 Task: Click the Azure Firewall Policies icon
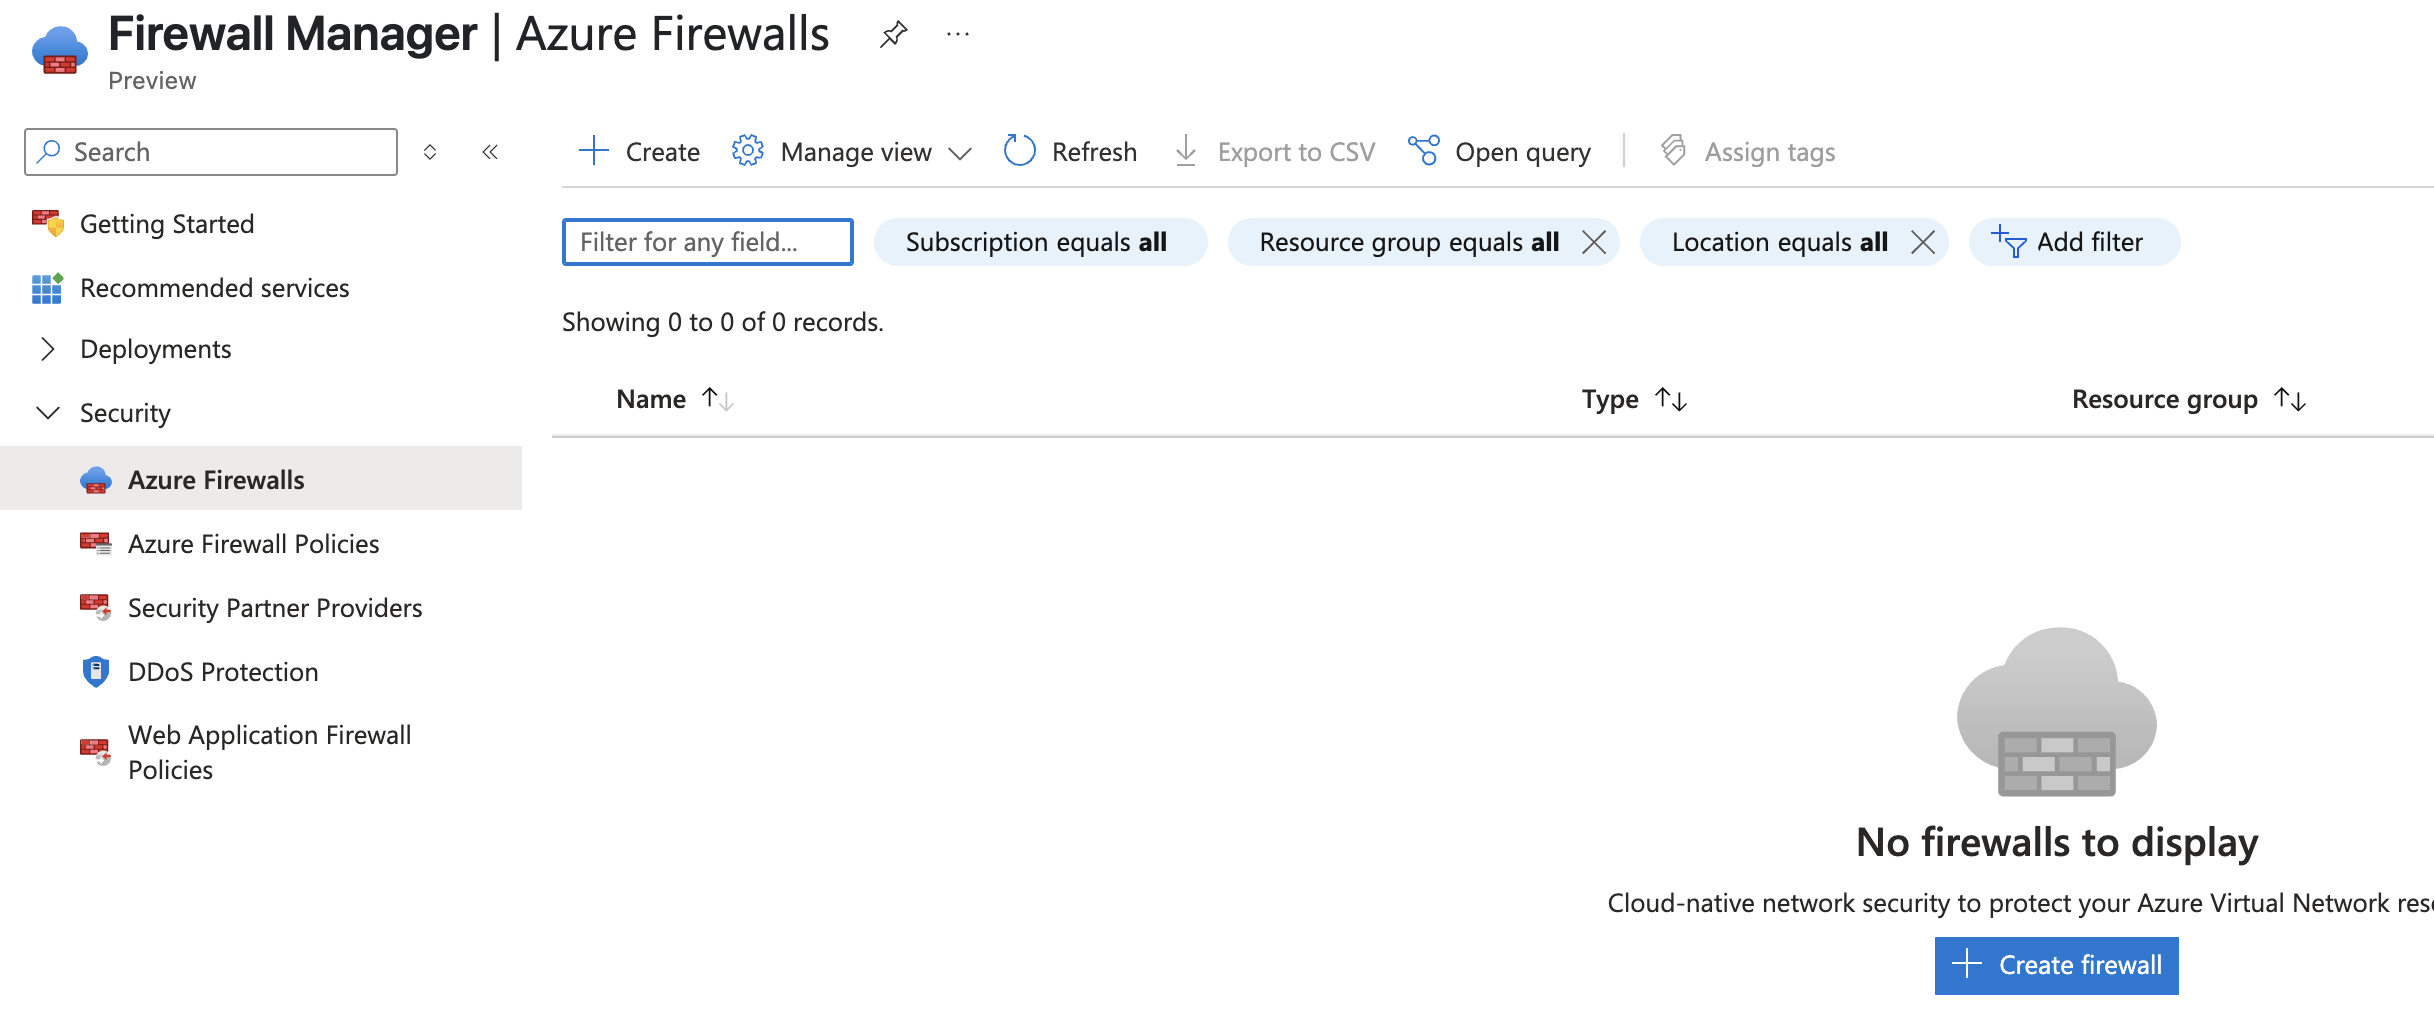[96, 544]
